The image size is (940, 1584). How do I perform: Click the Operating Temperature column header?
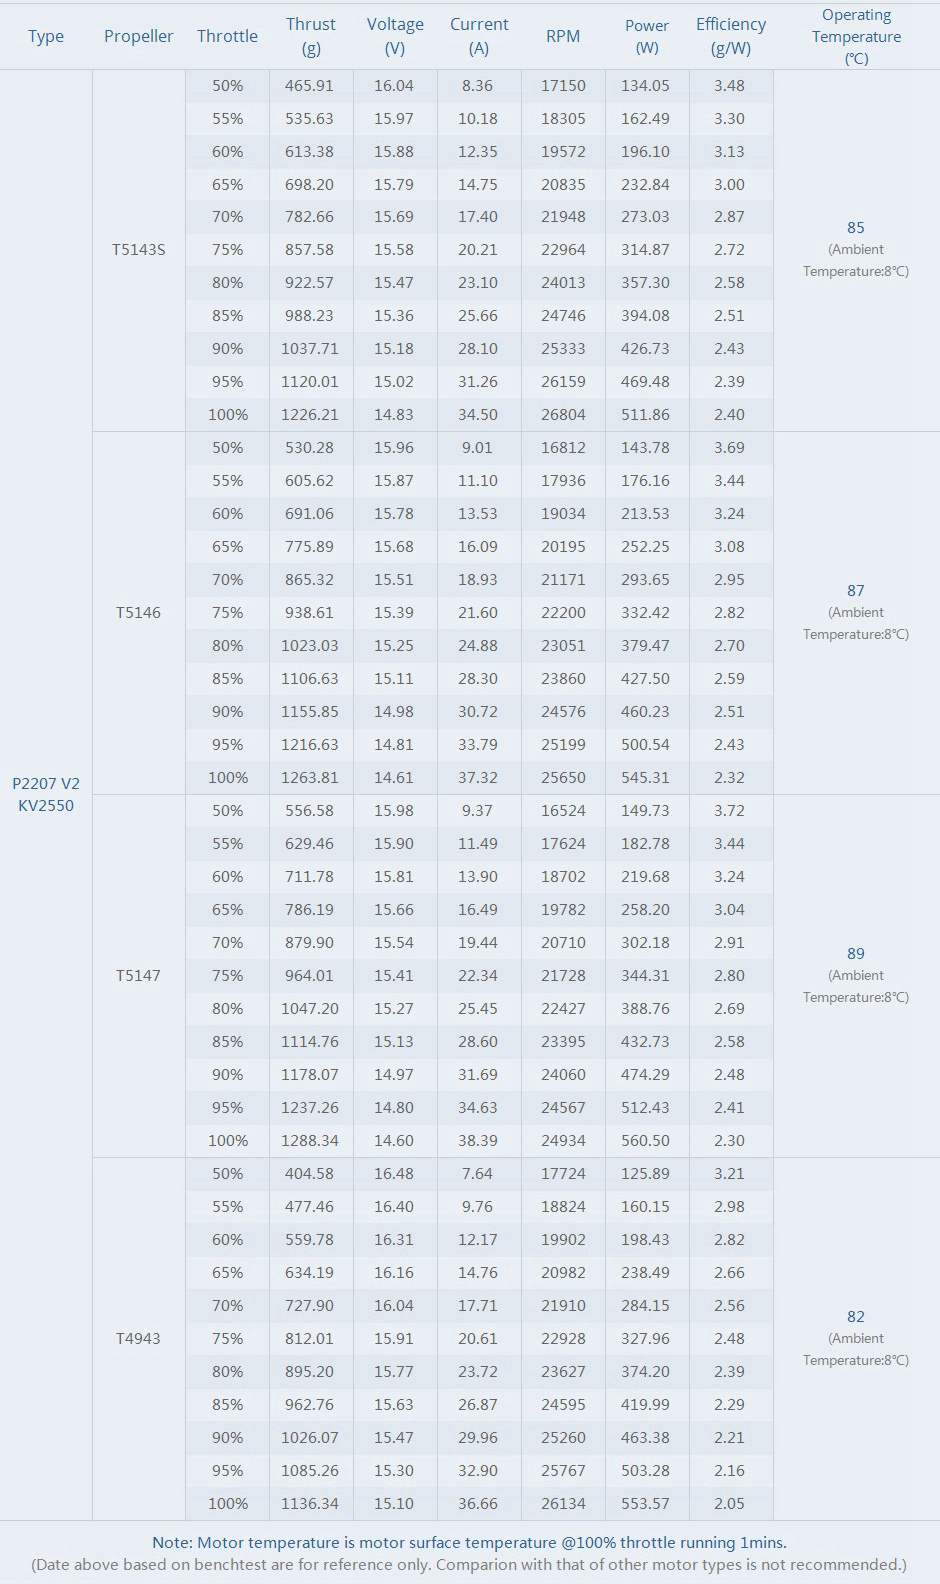(856, 36)
